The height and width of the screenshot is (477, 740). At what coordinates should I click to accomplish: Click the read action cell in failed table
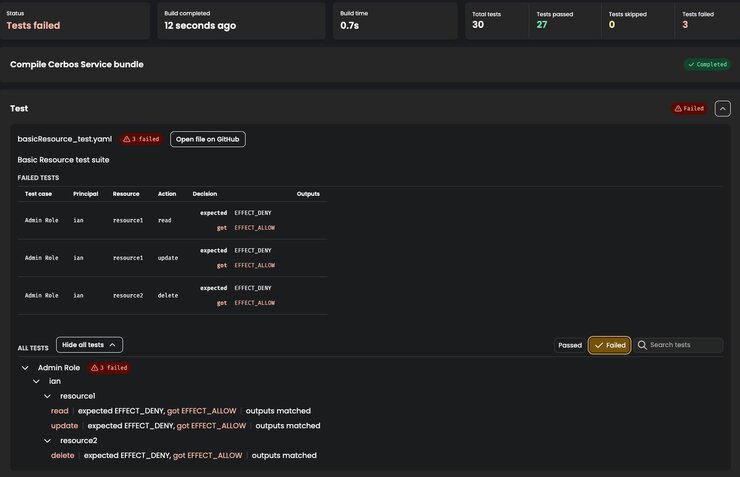point(165,220)
